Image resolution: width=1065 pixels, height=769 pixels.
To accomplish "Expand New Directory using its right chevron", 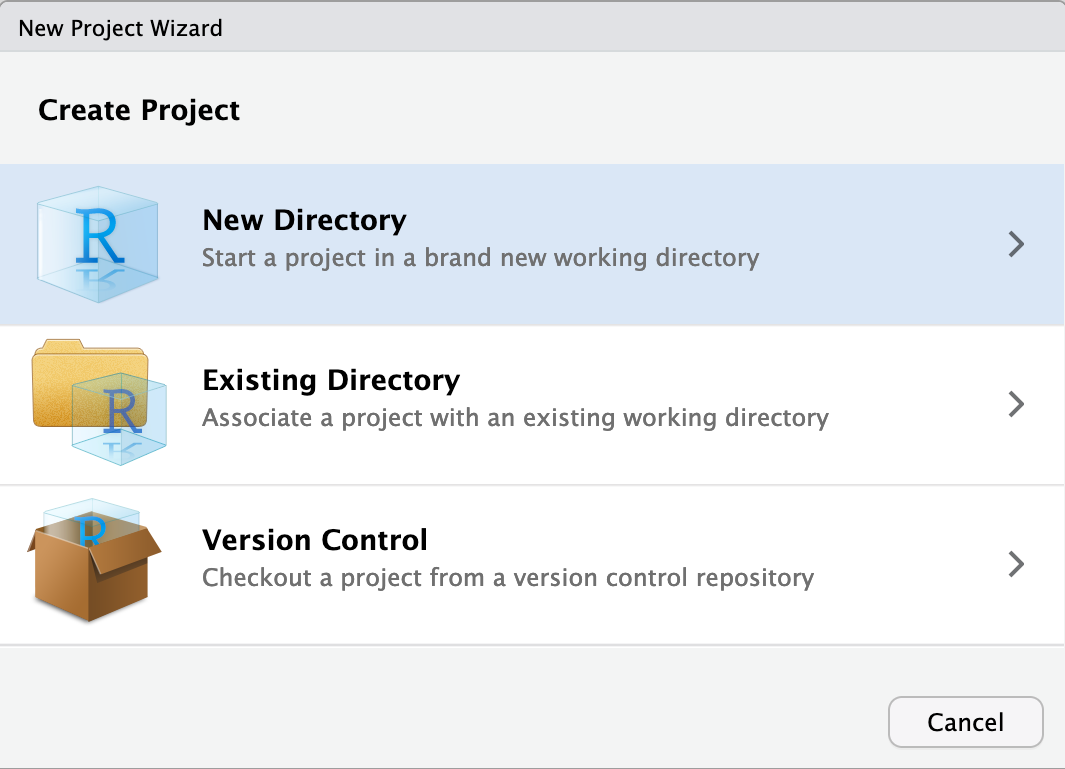I will click(1016, 244).
